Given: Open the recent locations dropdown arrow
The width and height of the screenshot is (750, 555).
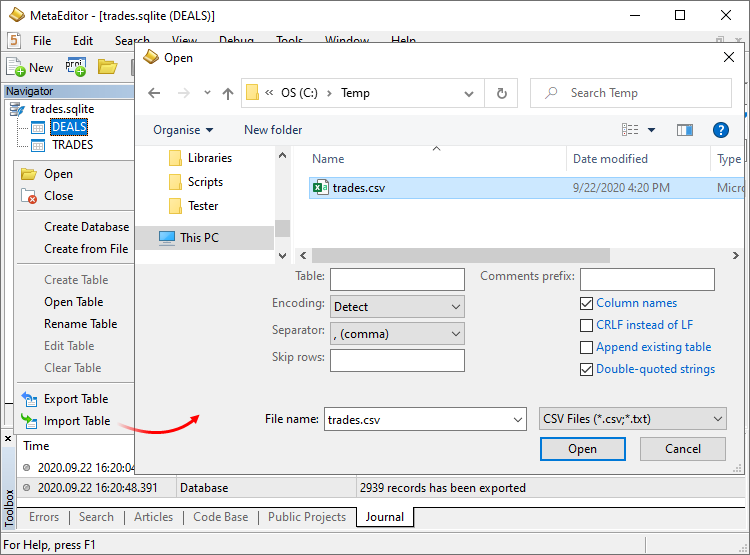Looking at the screenshot, I should tap(207, 92).
